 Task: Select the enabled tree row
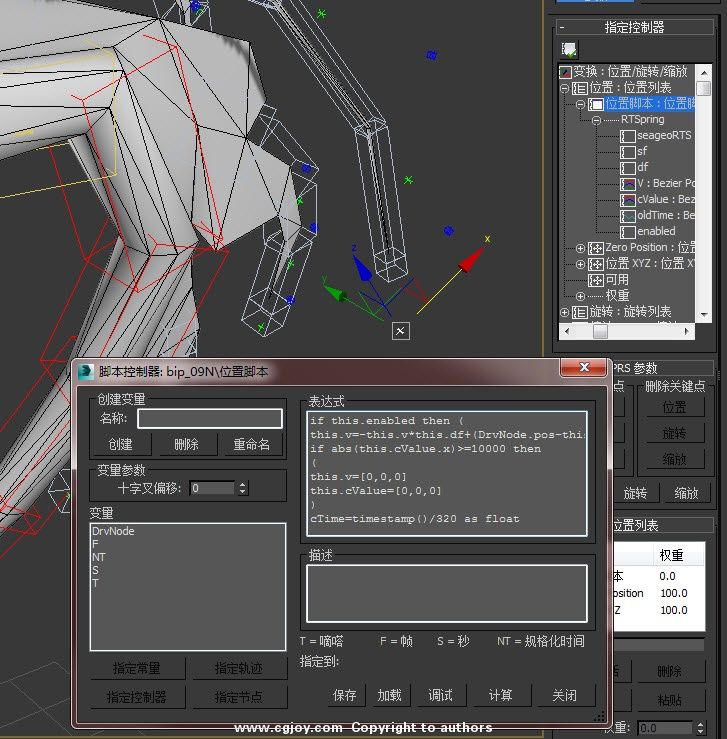(x=656, y=231)
